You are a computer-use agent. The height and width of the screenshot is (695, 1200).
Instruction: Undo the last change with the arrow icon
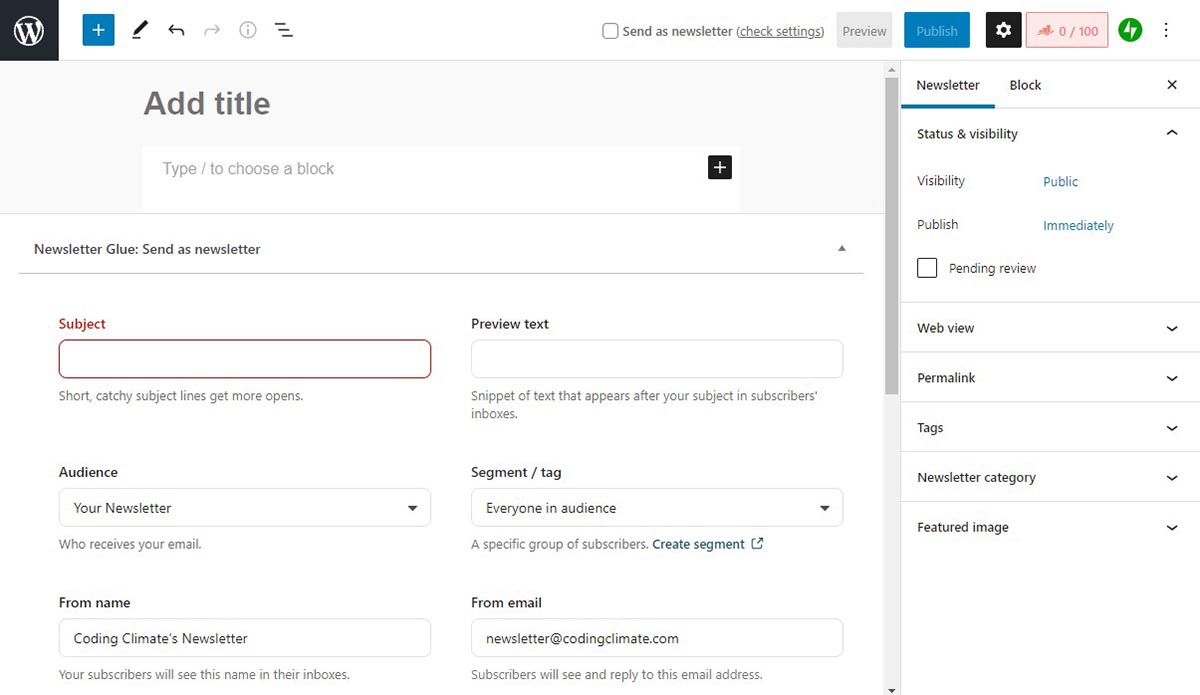coord(176,30)
